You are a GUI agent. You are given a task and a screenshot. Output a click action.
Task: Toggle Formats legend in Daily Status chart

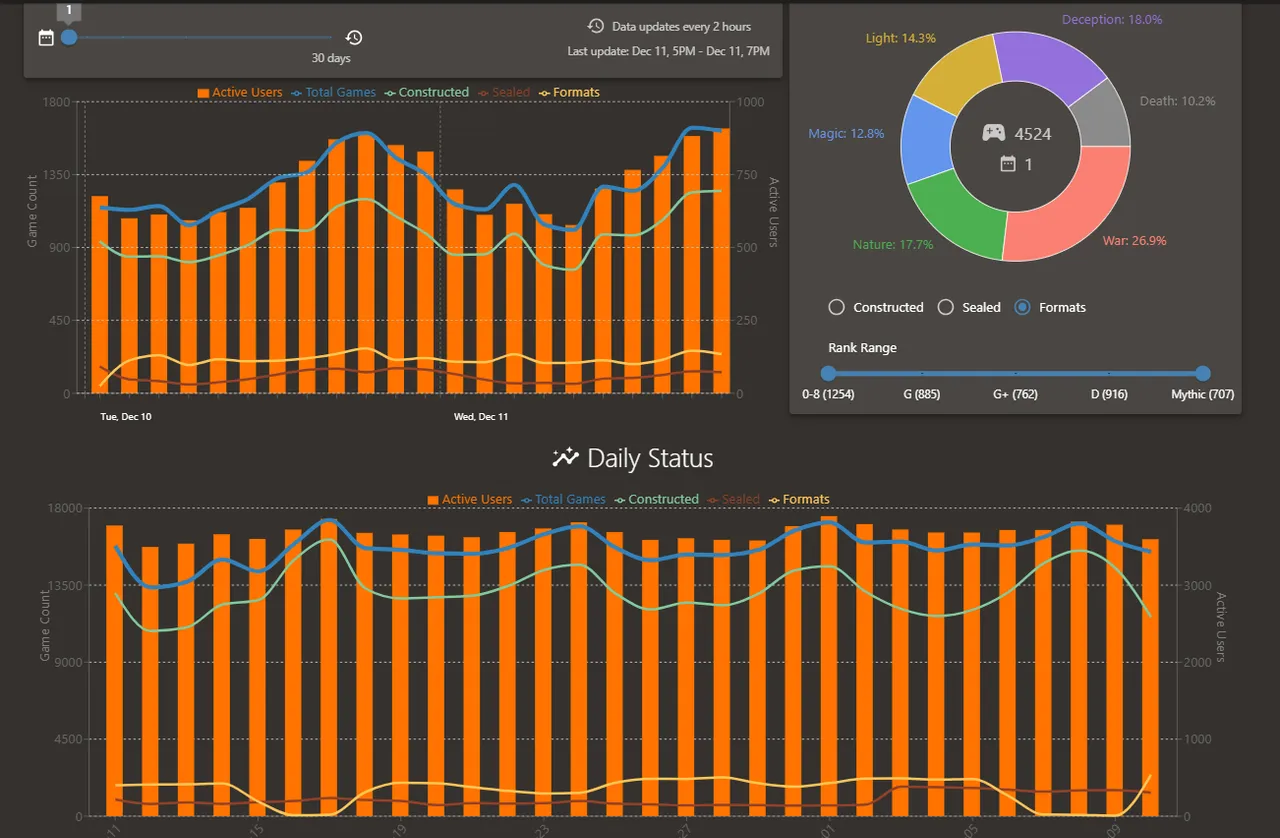[799, 499]
